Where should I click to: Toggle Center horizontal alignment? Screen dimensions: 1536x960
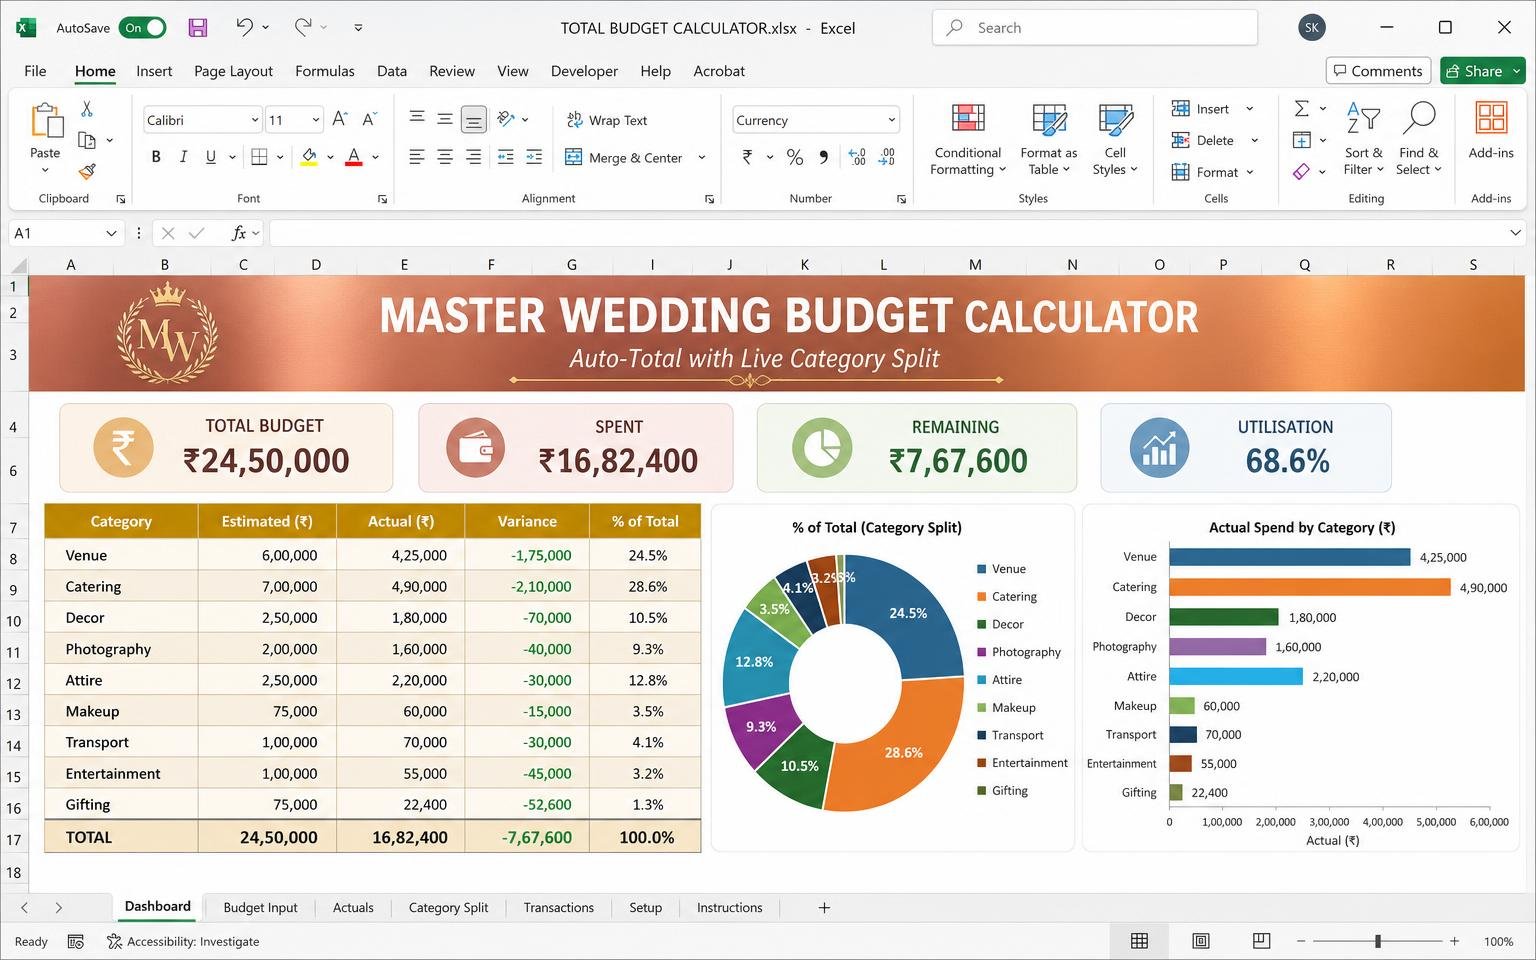click(445, 157)
